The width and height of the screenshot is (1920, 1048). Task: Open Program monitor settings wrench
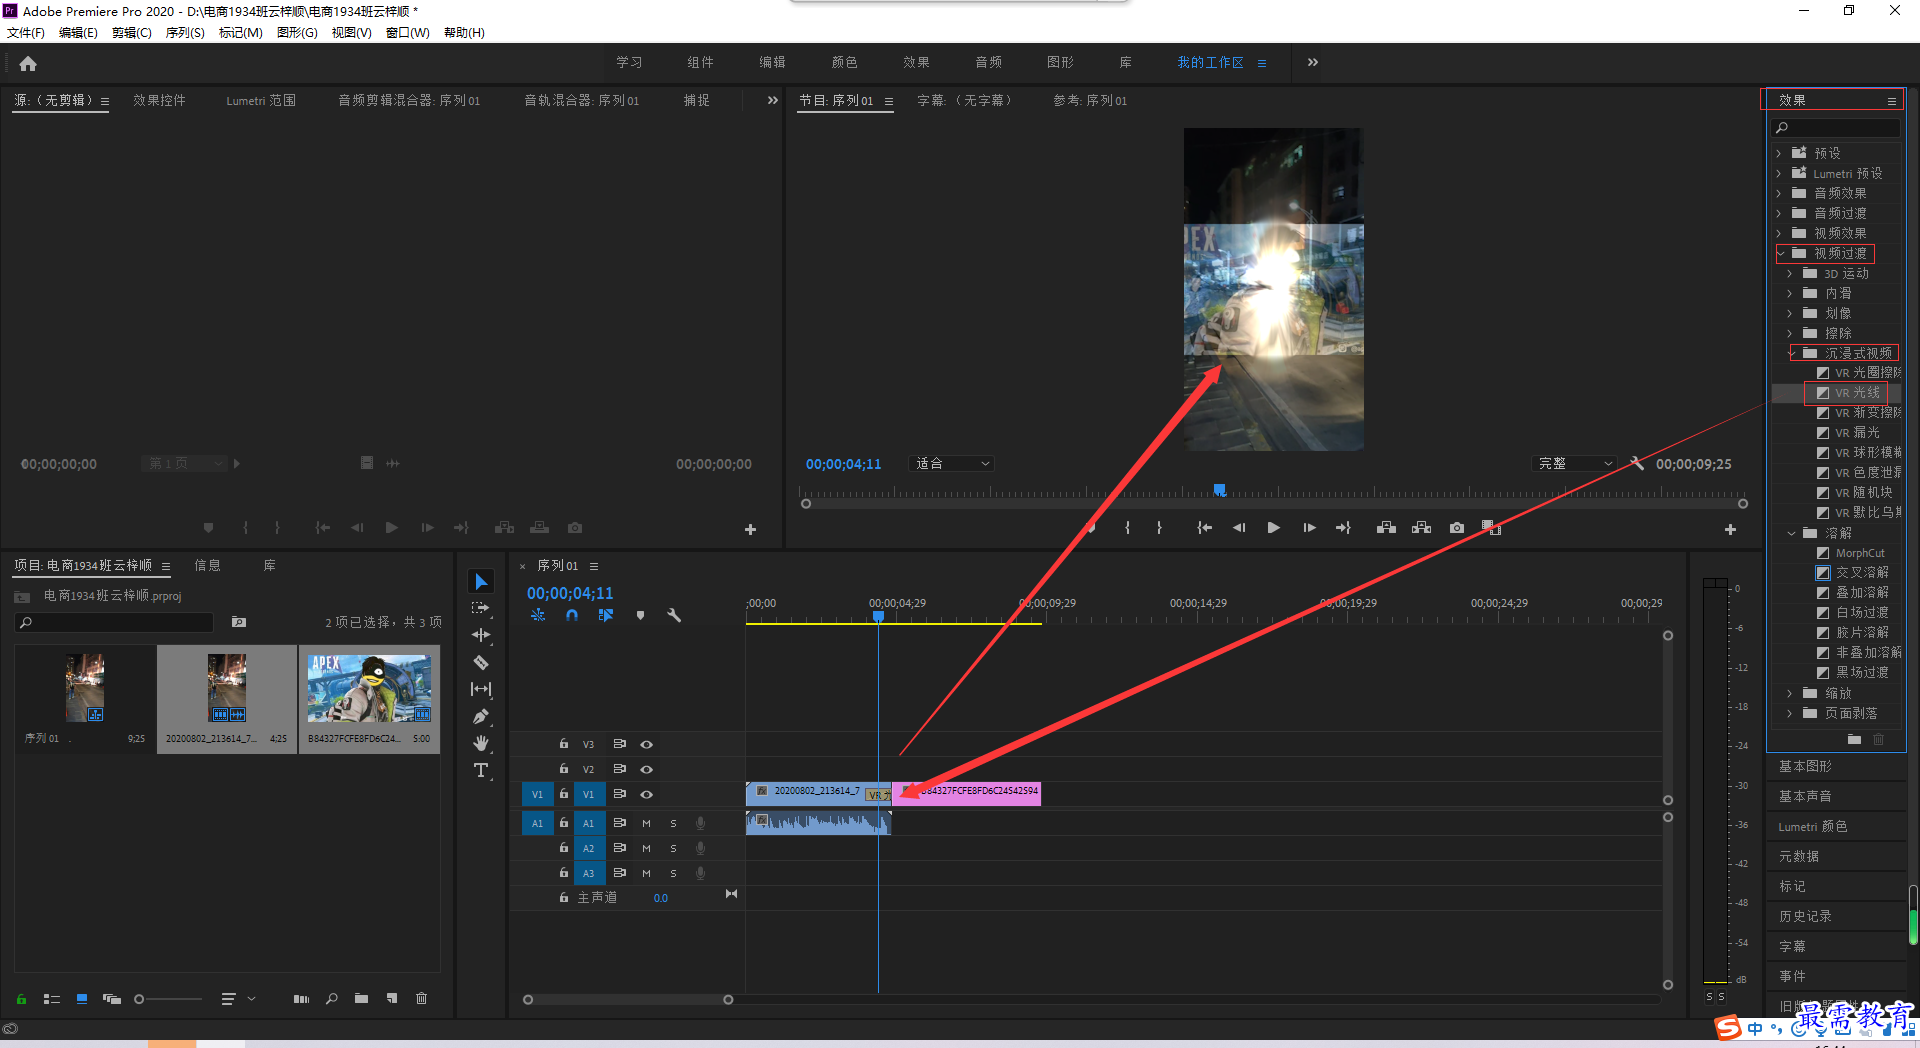point(1637,463)
